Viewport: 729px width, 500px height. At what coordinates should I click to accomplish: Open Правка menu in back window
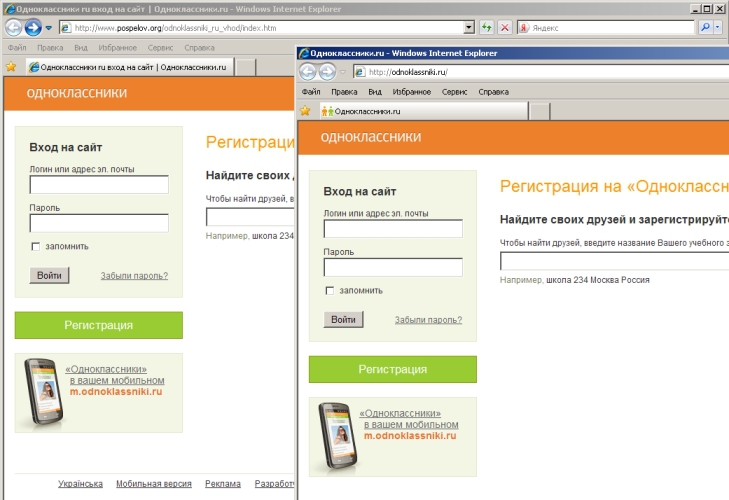[50, 47]
